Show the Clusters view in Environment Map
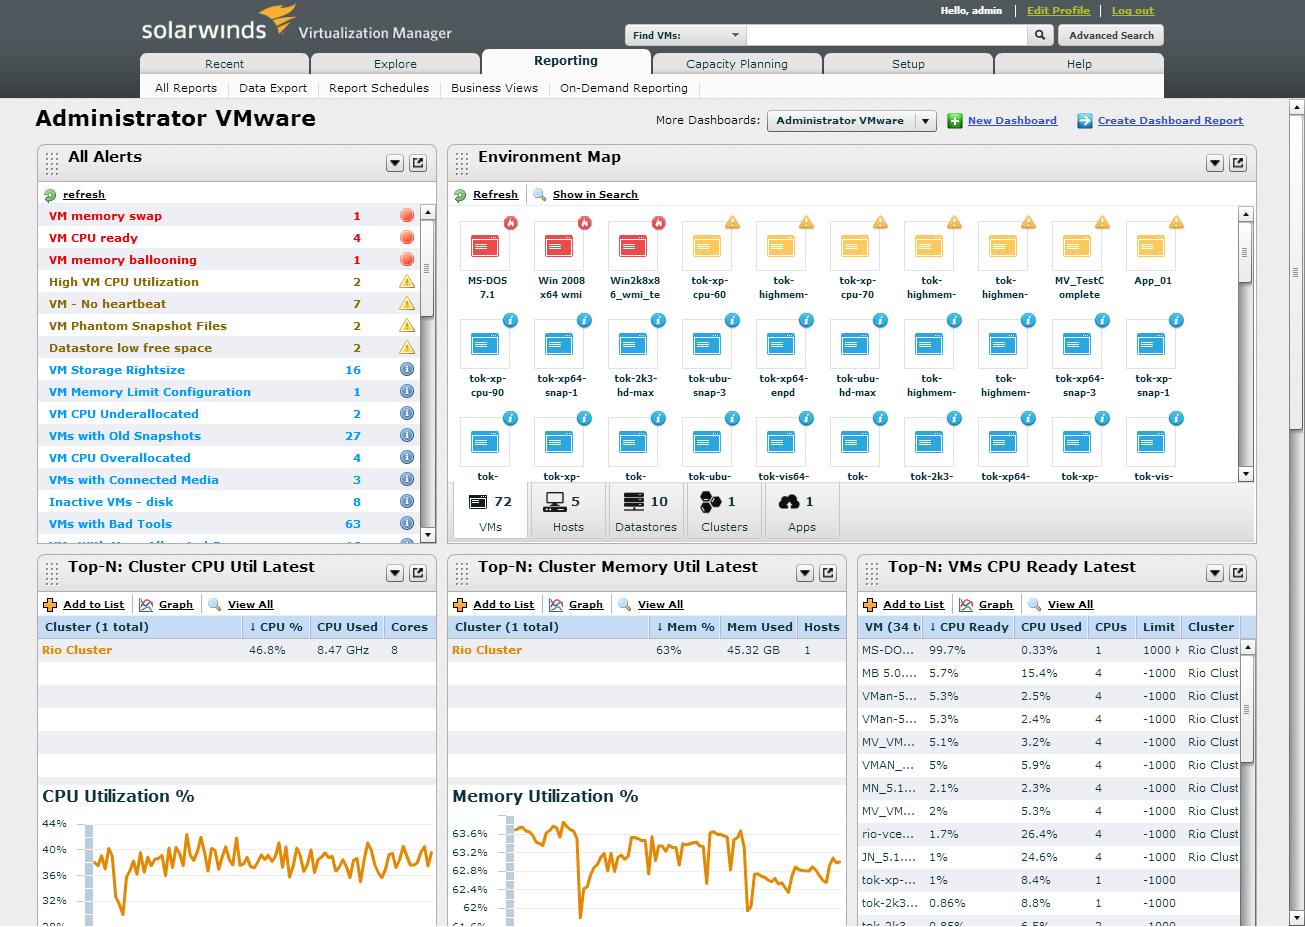The height and width of the screenshot is (927, 1305). click(x=725, y=511)
